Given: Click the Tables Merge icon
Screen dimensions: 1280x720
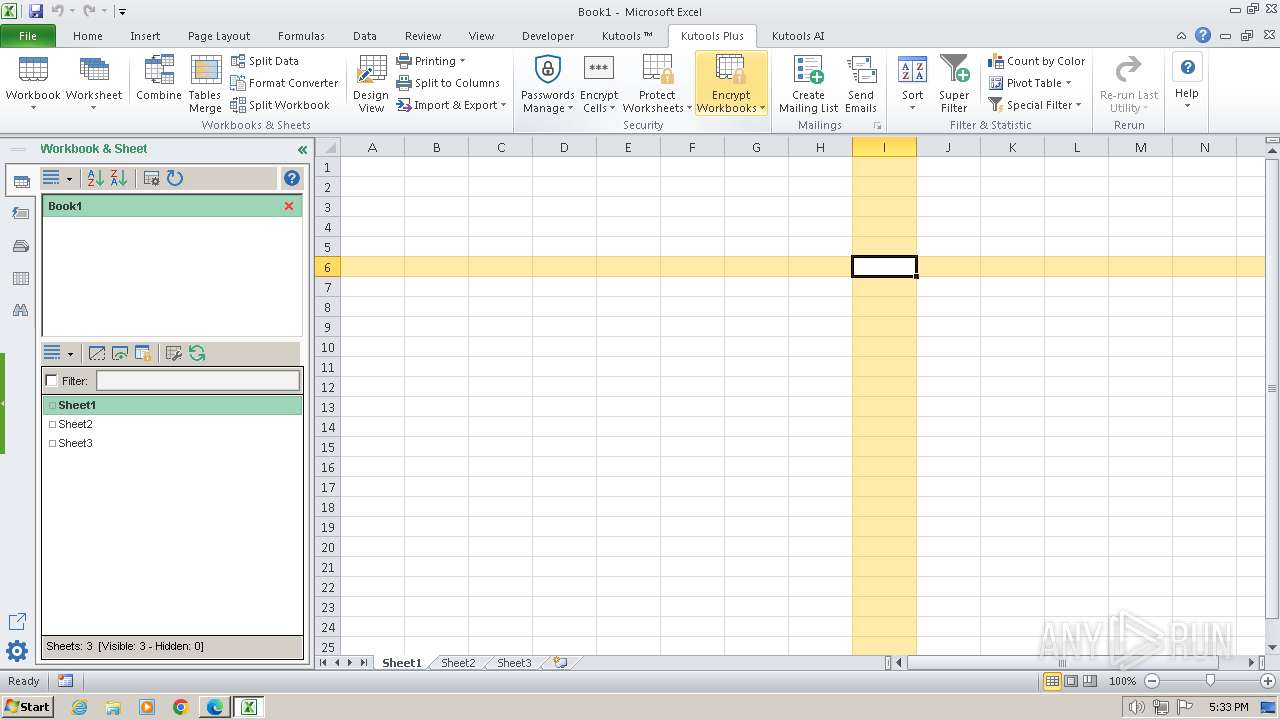Looking at the screenshot, I should tap(205, 84).
